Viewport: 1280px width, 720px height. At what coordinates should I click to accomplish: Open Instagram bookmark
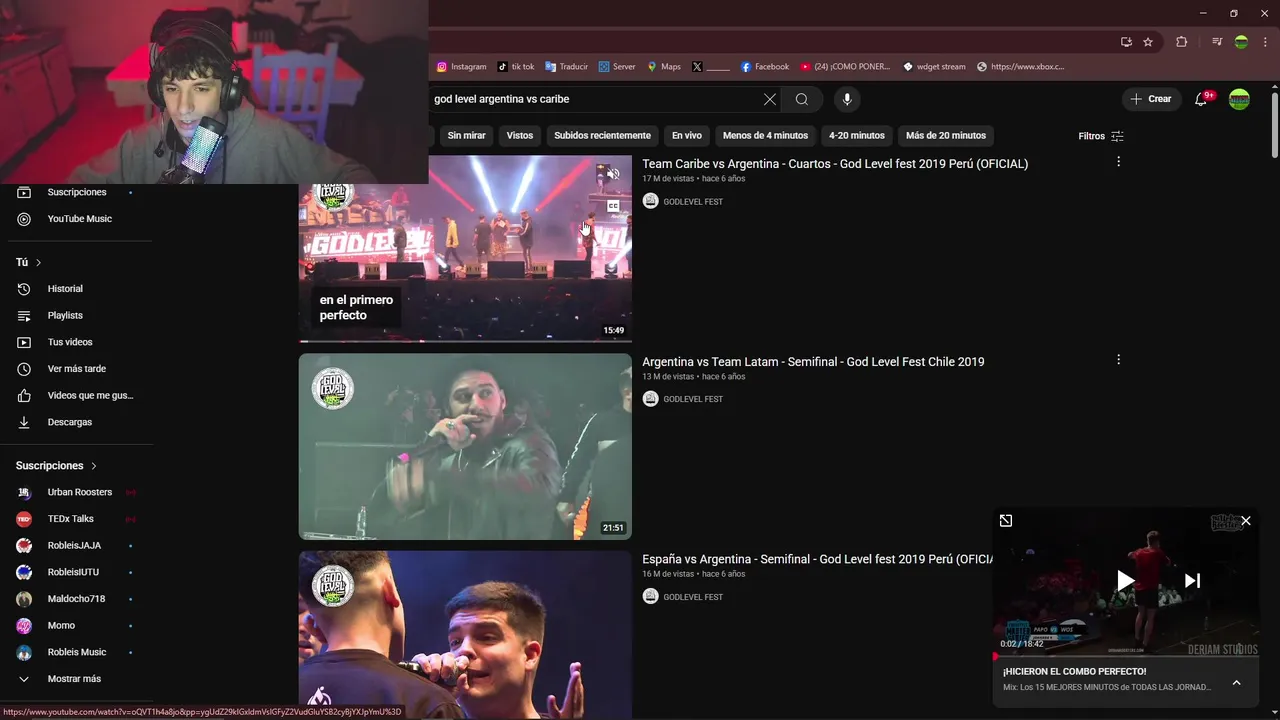461,67
